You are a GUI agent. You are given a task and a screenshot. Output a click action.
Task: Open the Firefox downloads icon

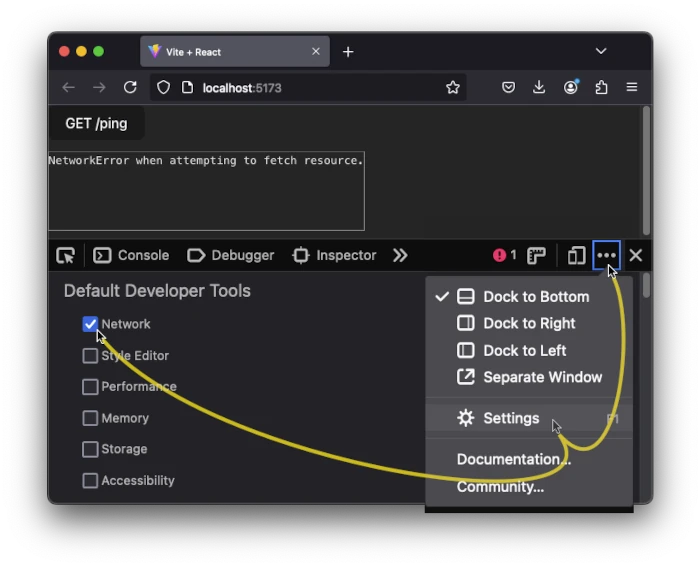tap(539, 88)
